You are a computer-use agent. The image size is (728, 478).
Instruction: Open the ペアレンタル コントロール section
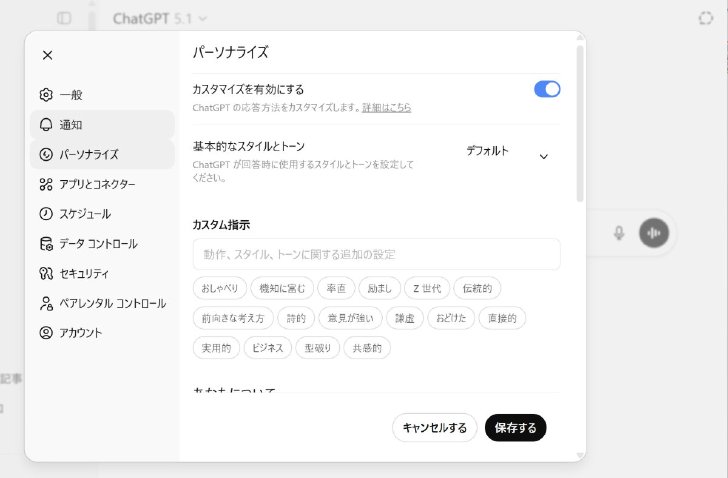click(x=102, y=304)
